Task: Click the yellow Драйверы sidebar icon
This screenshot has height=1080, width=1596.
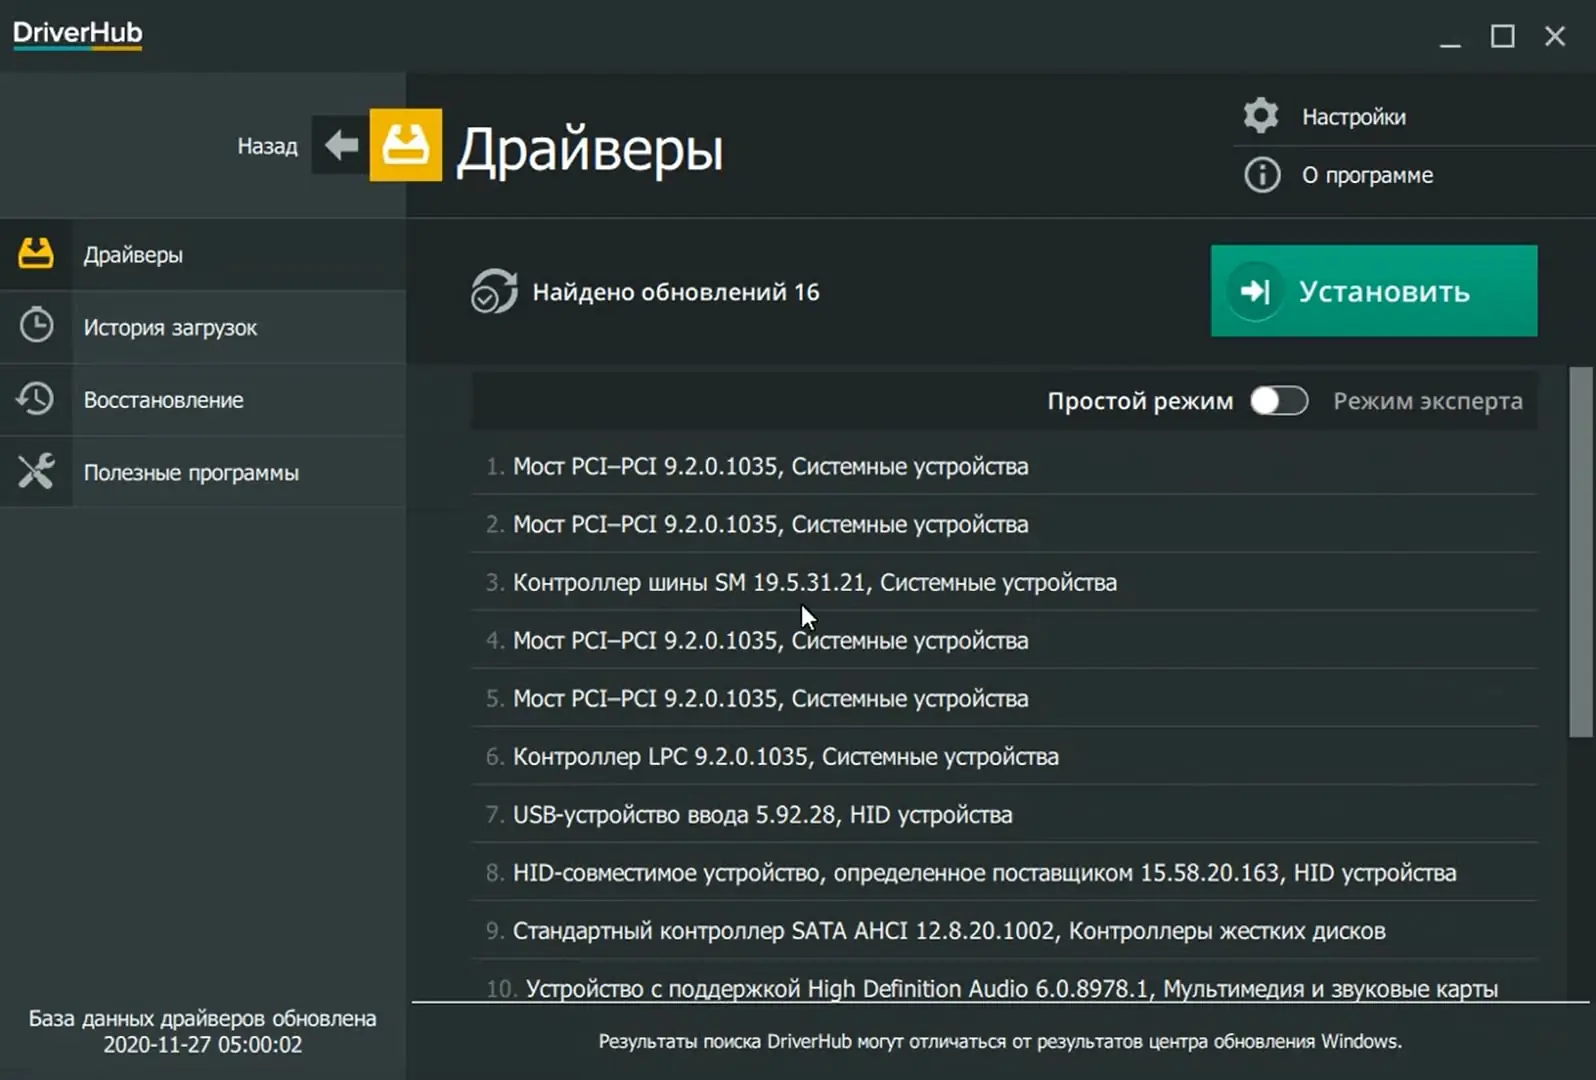Action: [36, 254]
